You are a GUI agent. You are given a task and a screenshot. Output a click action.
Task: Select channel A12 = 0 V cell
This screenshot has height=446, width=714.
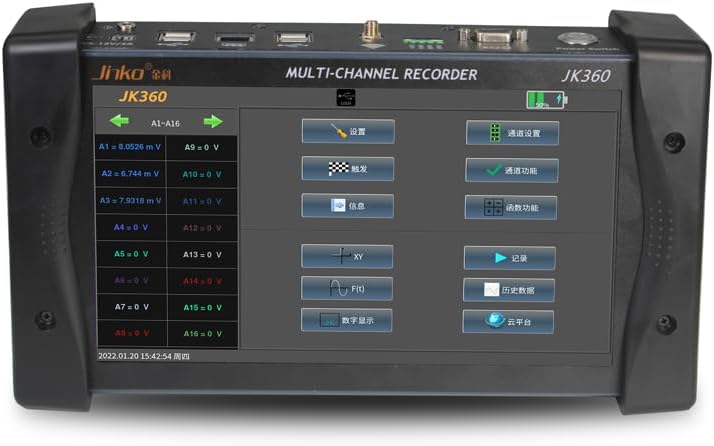click(x=202, y=228)
